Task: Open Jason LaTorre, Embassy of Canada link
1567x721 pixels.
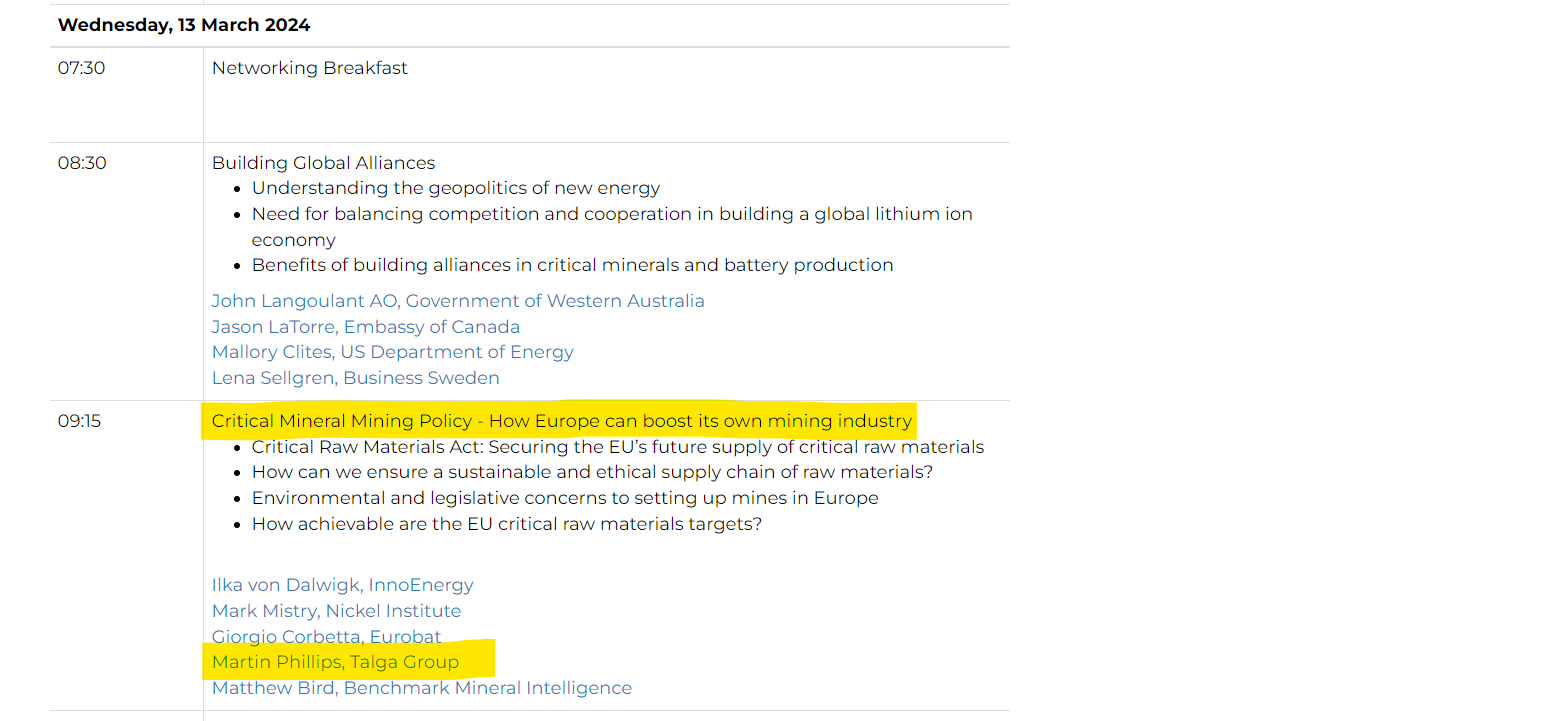Action: pyautogui.click(x=366, y=327)
